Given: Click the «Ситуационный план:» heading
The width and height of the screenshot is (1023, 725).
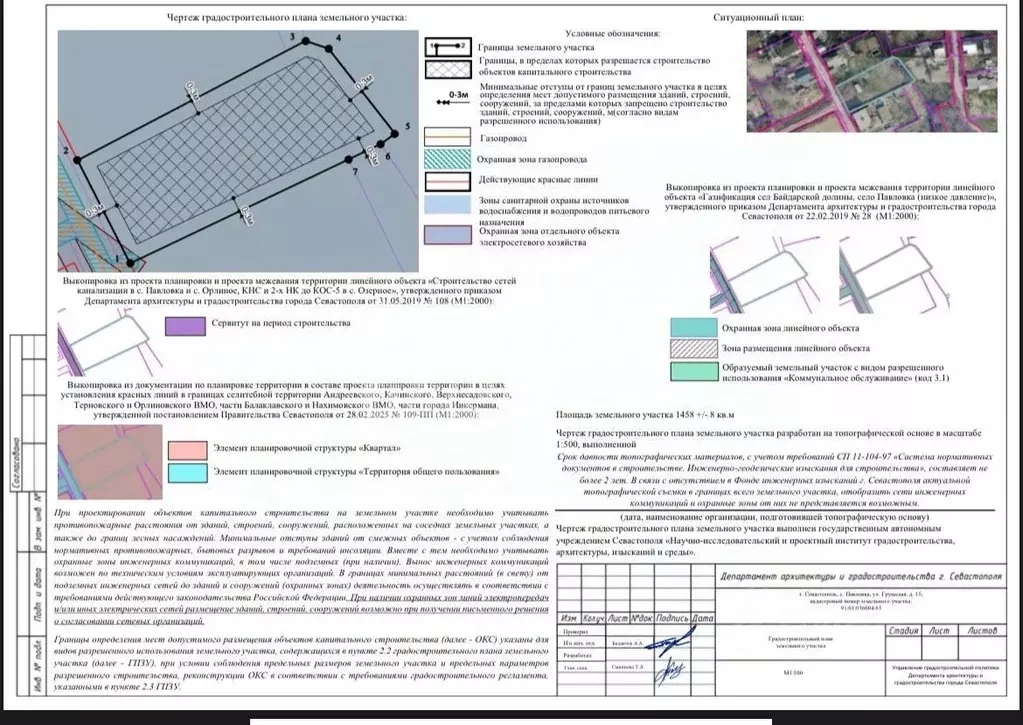Looking at the screenshot, I should click(x=758, y=18).
